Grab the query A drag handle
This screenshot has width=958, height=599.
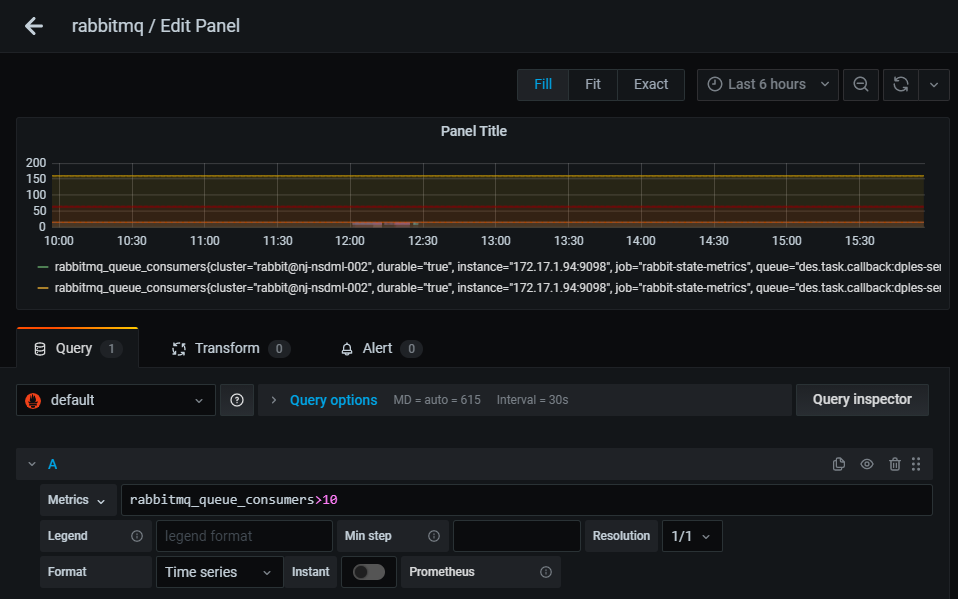(x=916, y=464)
